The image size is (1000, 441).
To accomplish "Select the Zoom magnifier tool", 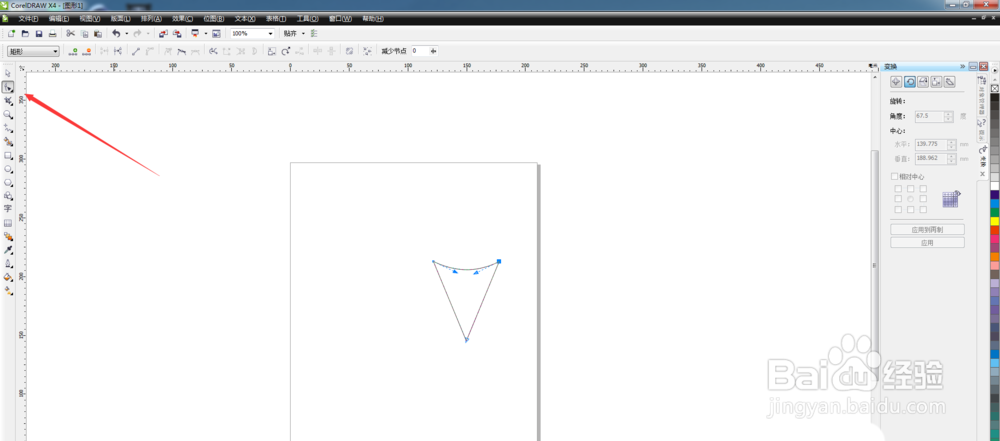I will 8,114.
